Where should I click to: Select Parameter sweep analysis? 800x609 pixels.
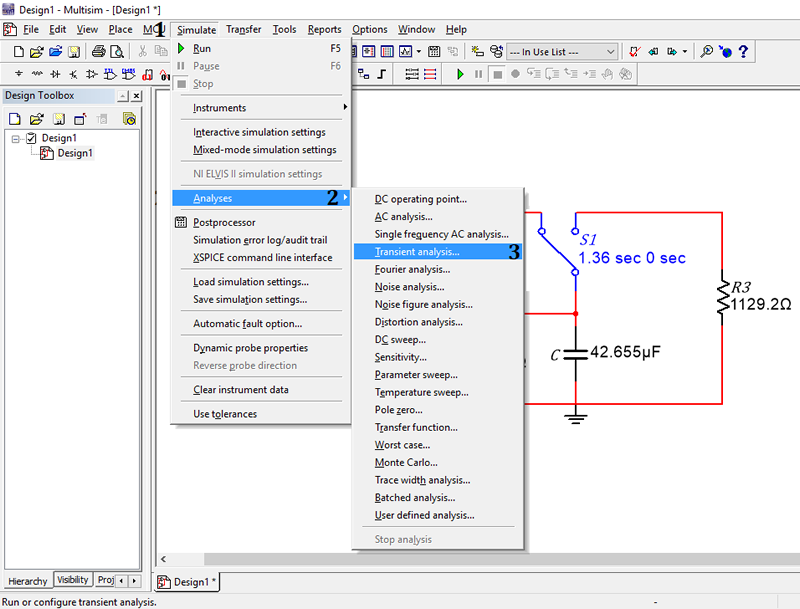click(438, 374)
